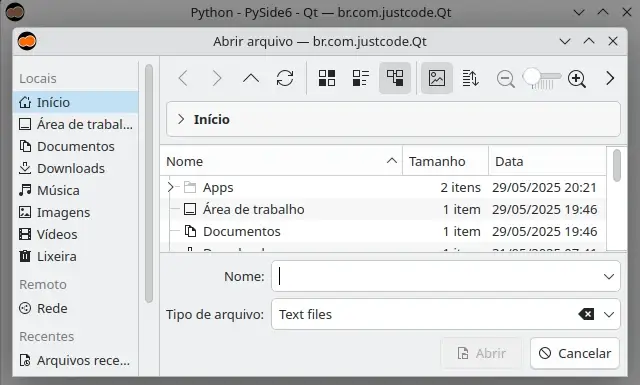Click the '2 itens' size cell

tap(460, 187)
